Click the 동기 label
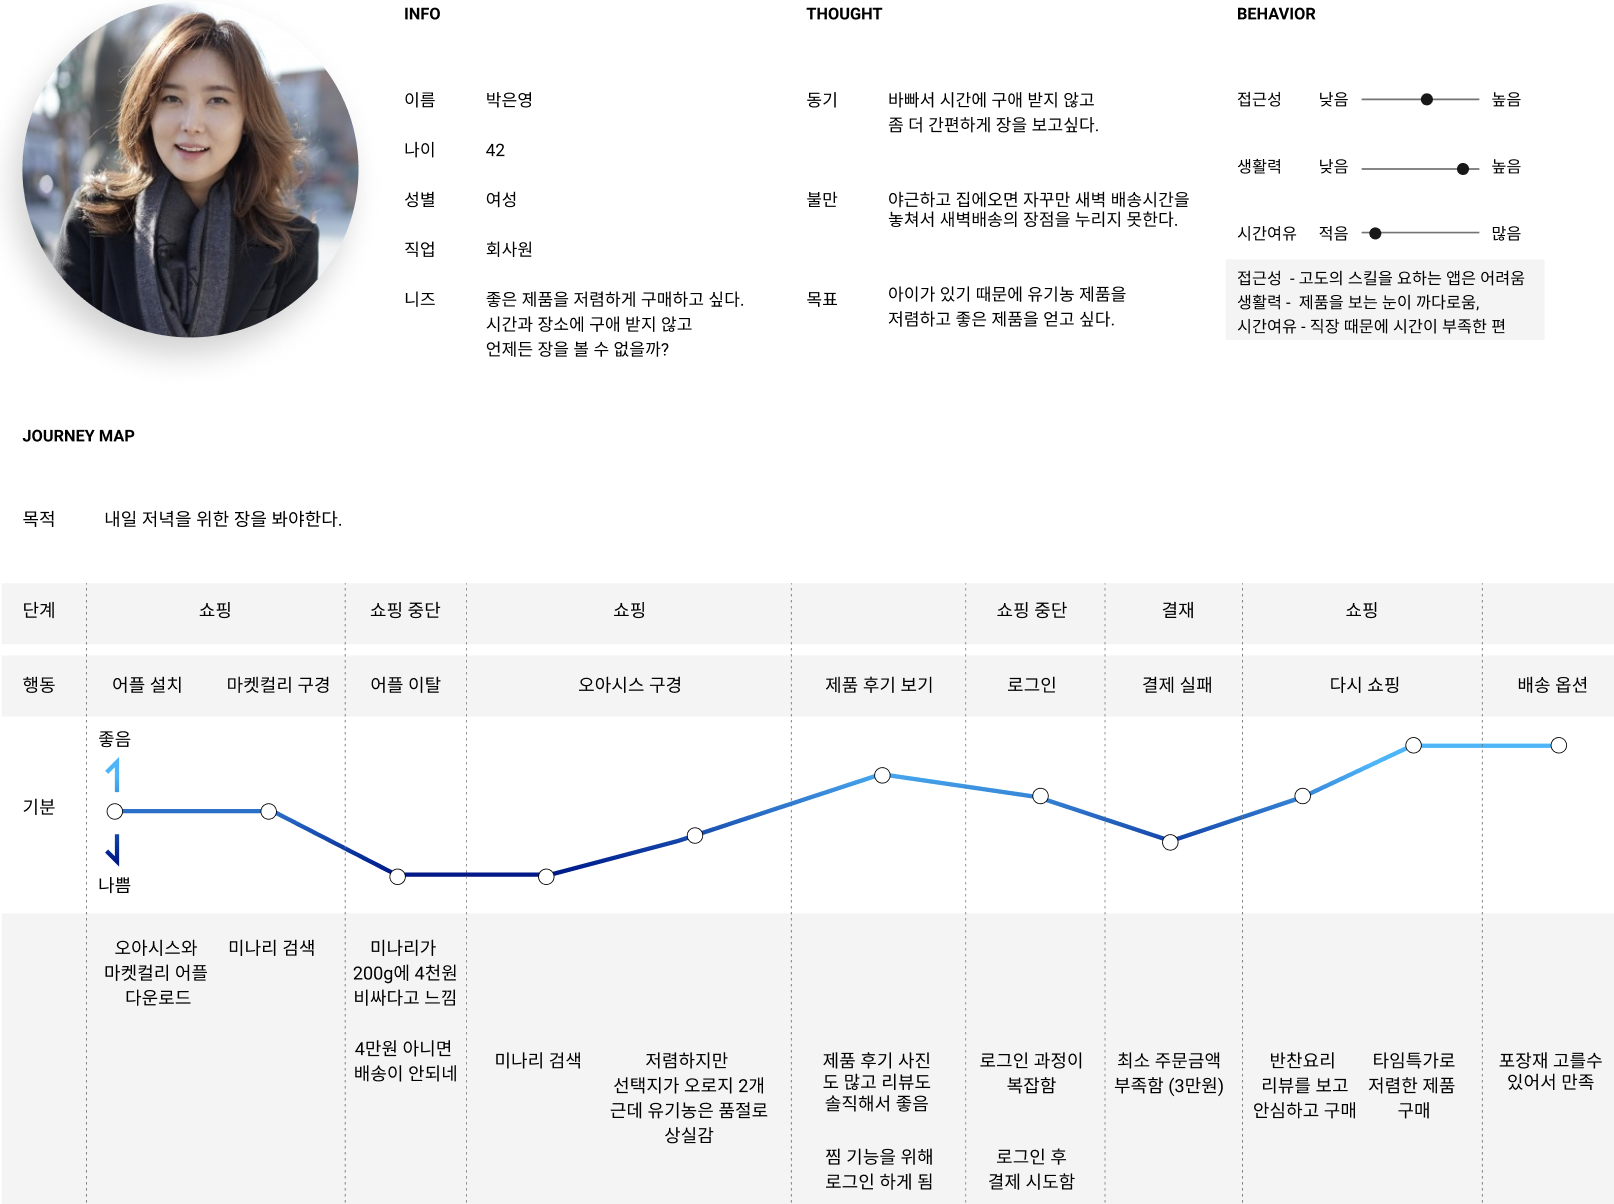1614x1204 pixels. pyautogui.click(x=822, y=100)
